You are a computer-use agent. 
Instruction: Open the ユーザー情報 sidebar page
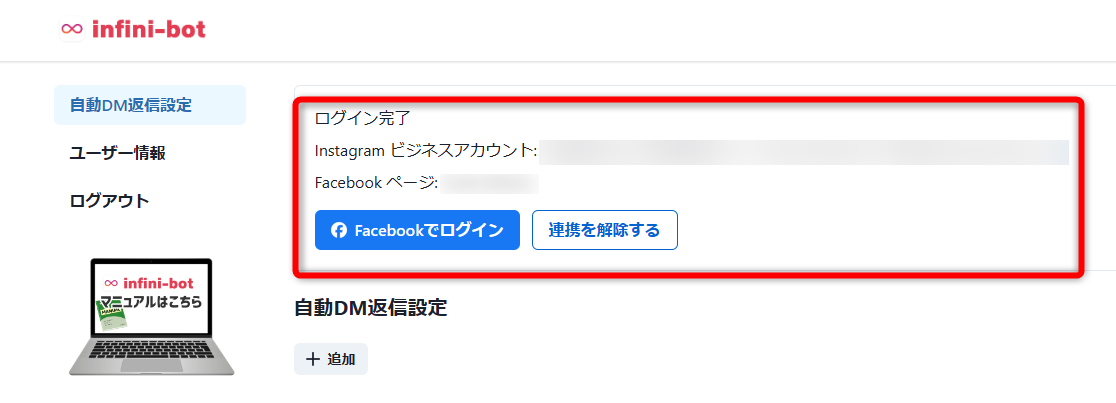tap(118, 153)
